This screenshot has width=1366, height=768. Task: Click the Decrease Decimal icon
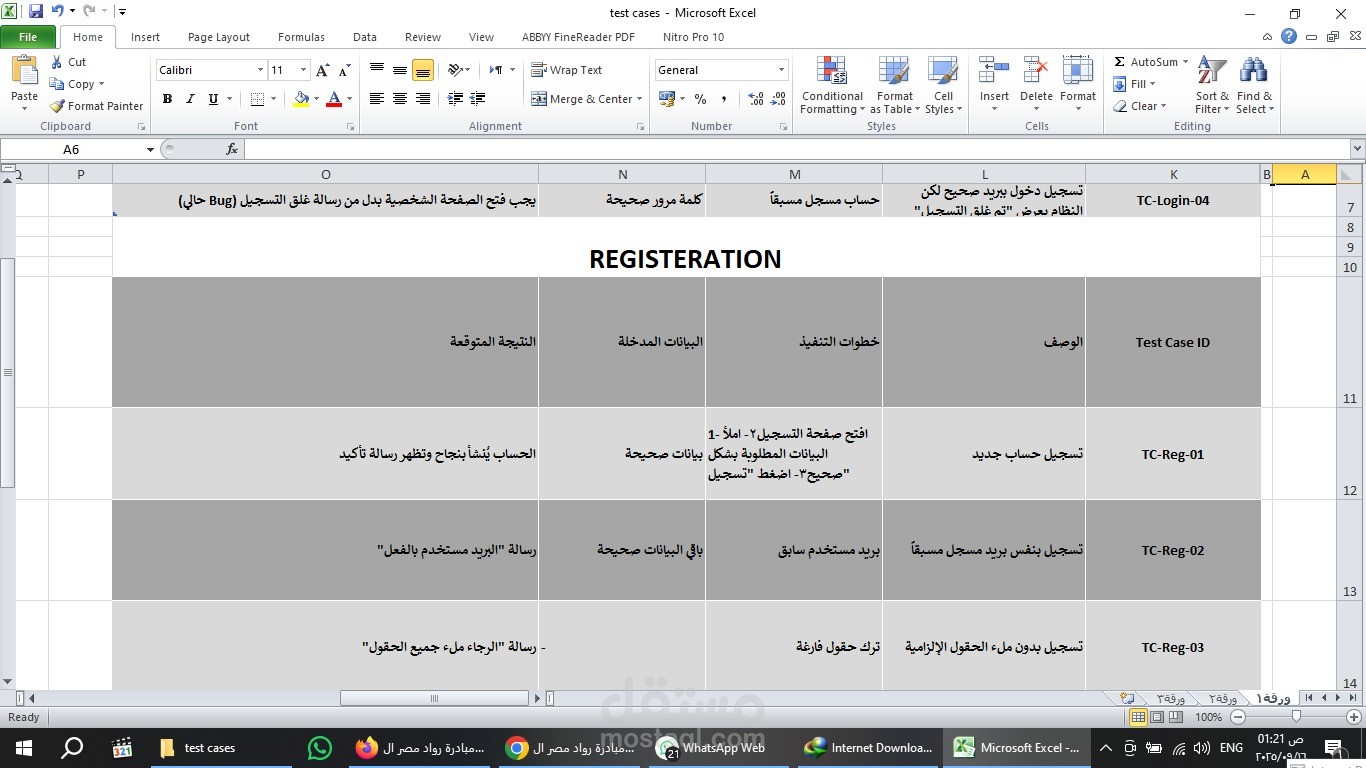[779, 99]
